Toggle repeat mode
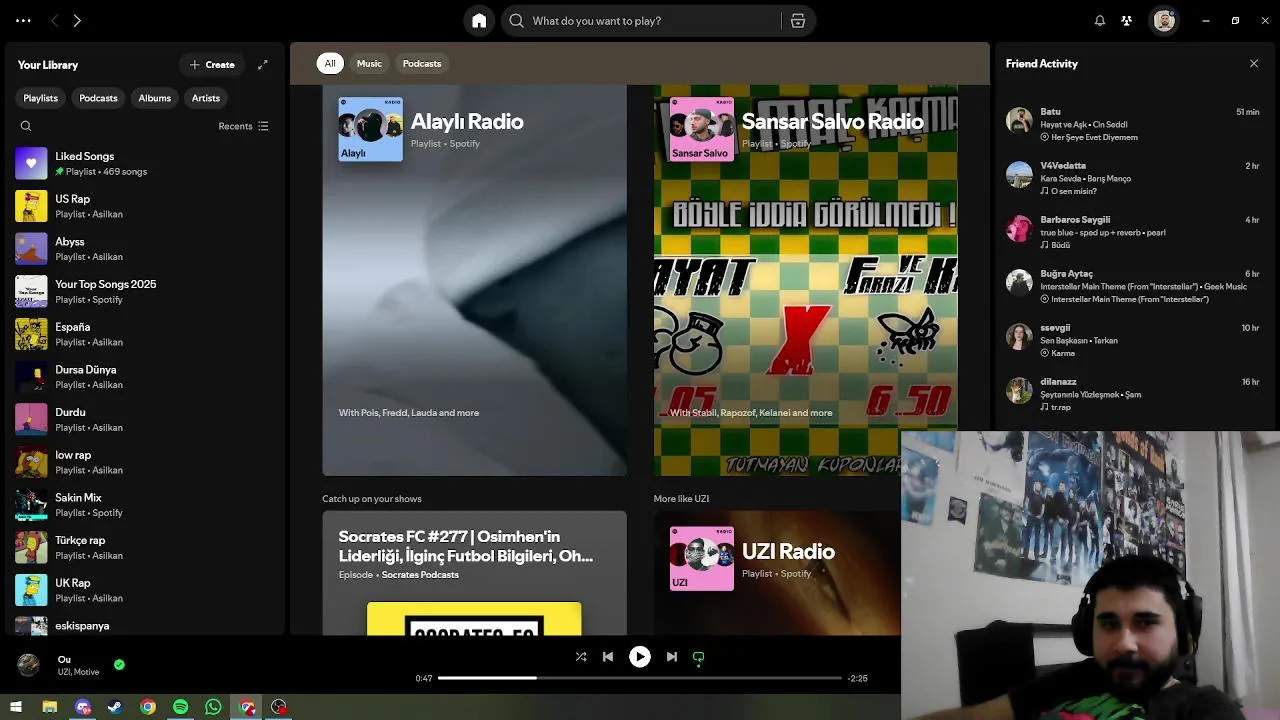 (699, 657)
